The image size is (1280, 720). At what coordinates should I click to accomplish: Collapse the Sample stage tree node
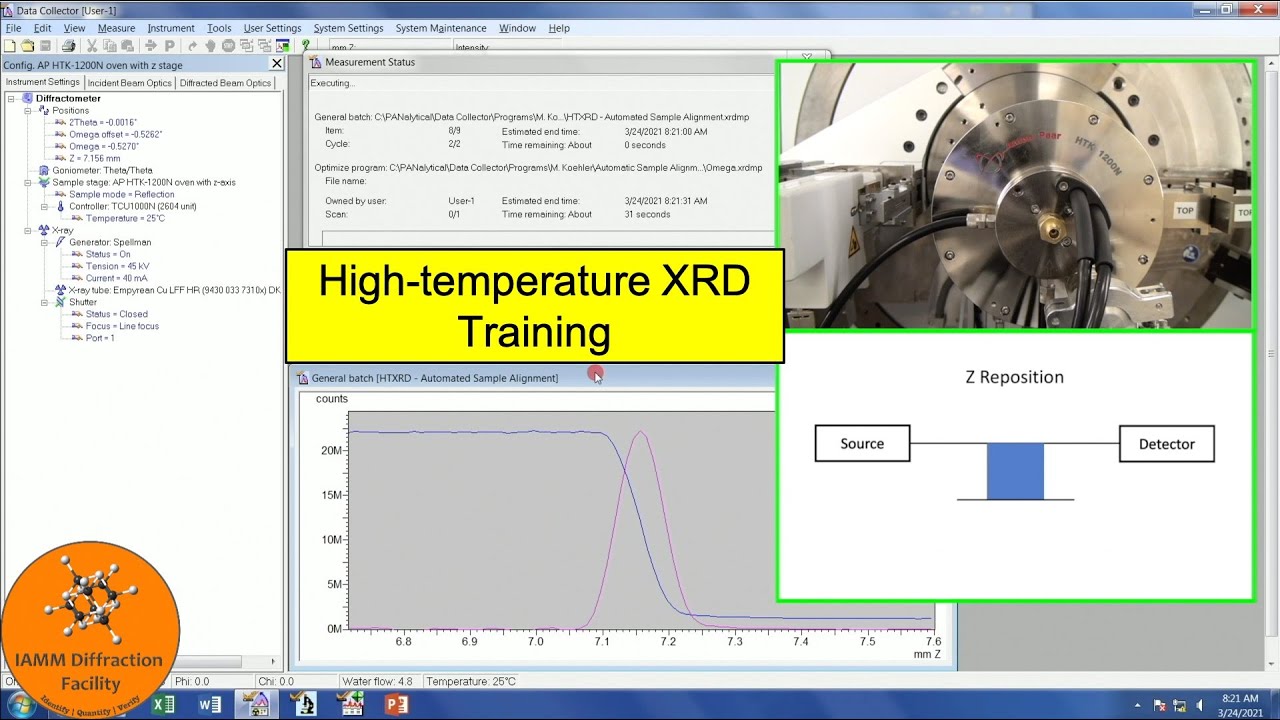pos(28,182)
